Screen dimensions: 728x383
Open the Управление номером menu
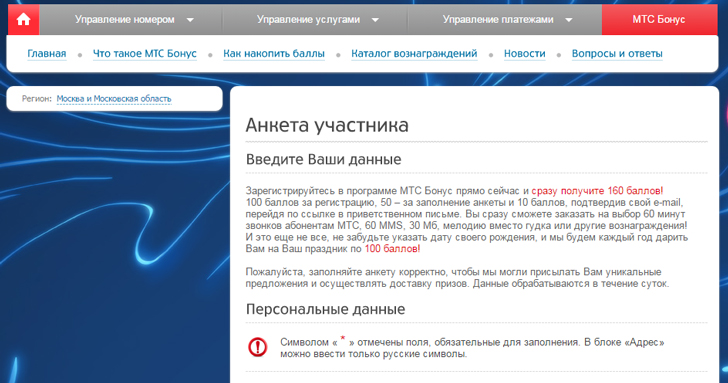(125, 19)
